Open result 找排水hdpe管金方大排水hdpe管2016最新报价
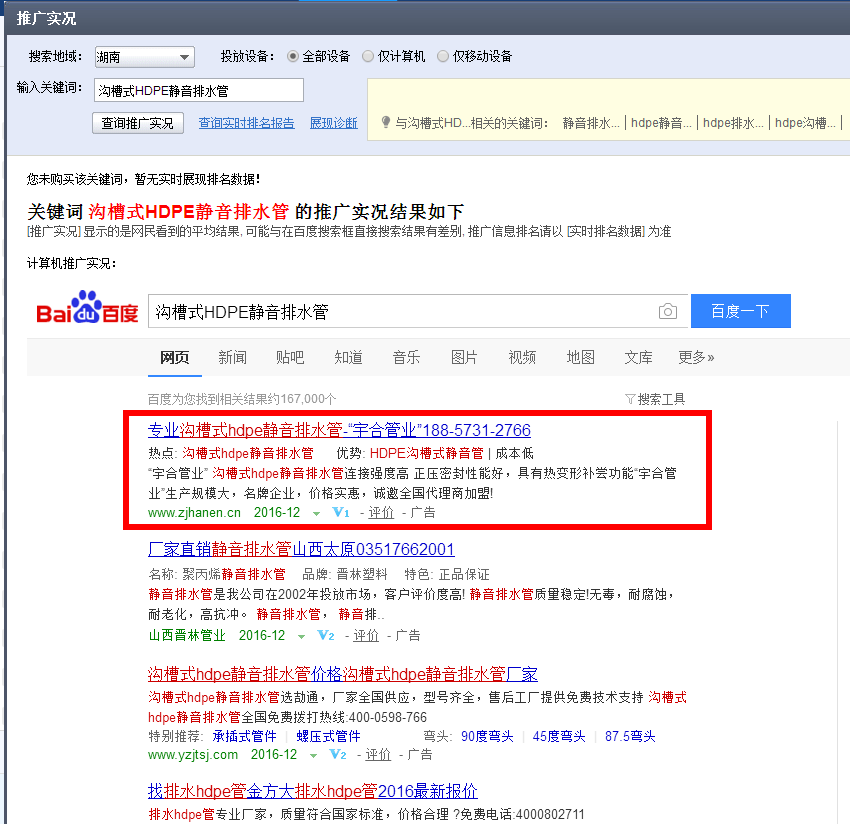The width and height of the screenshot is (850, 824). click(313, 791)
